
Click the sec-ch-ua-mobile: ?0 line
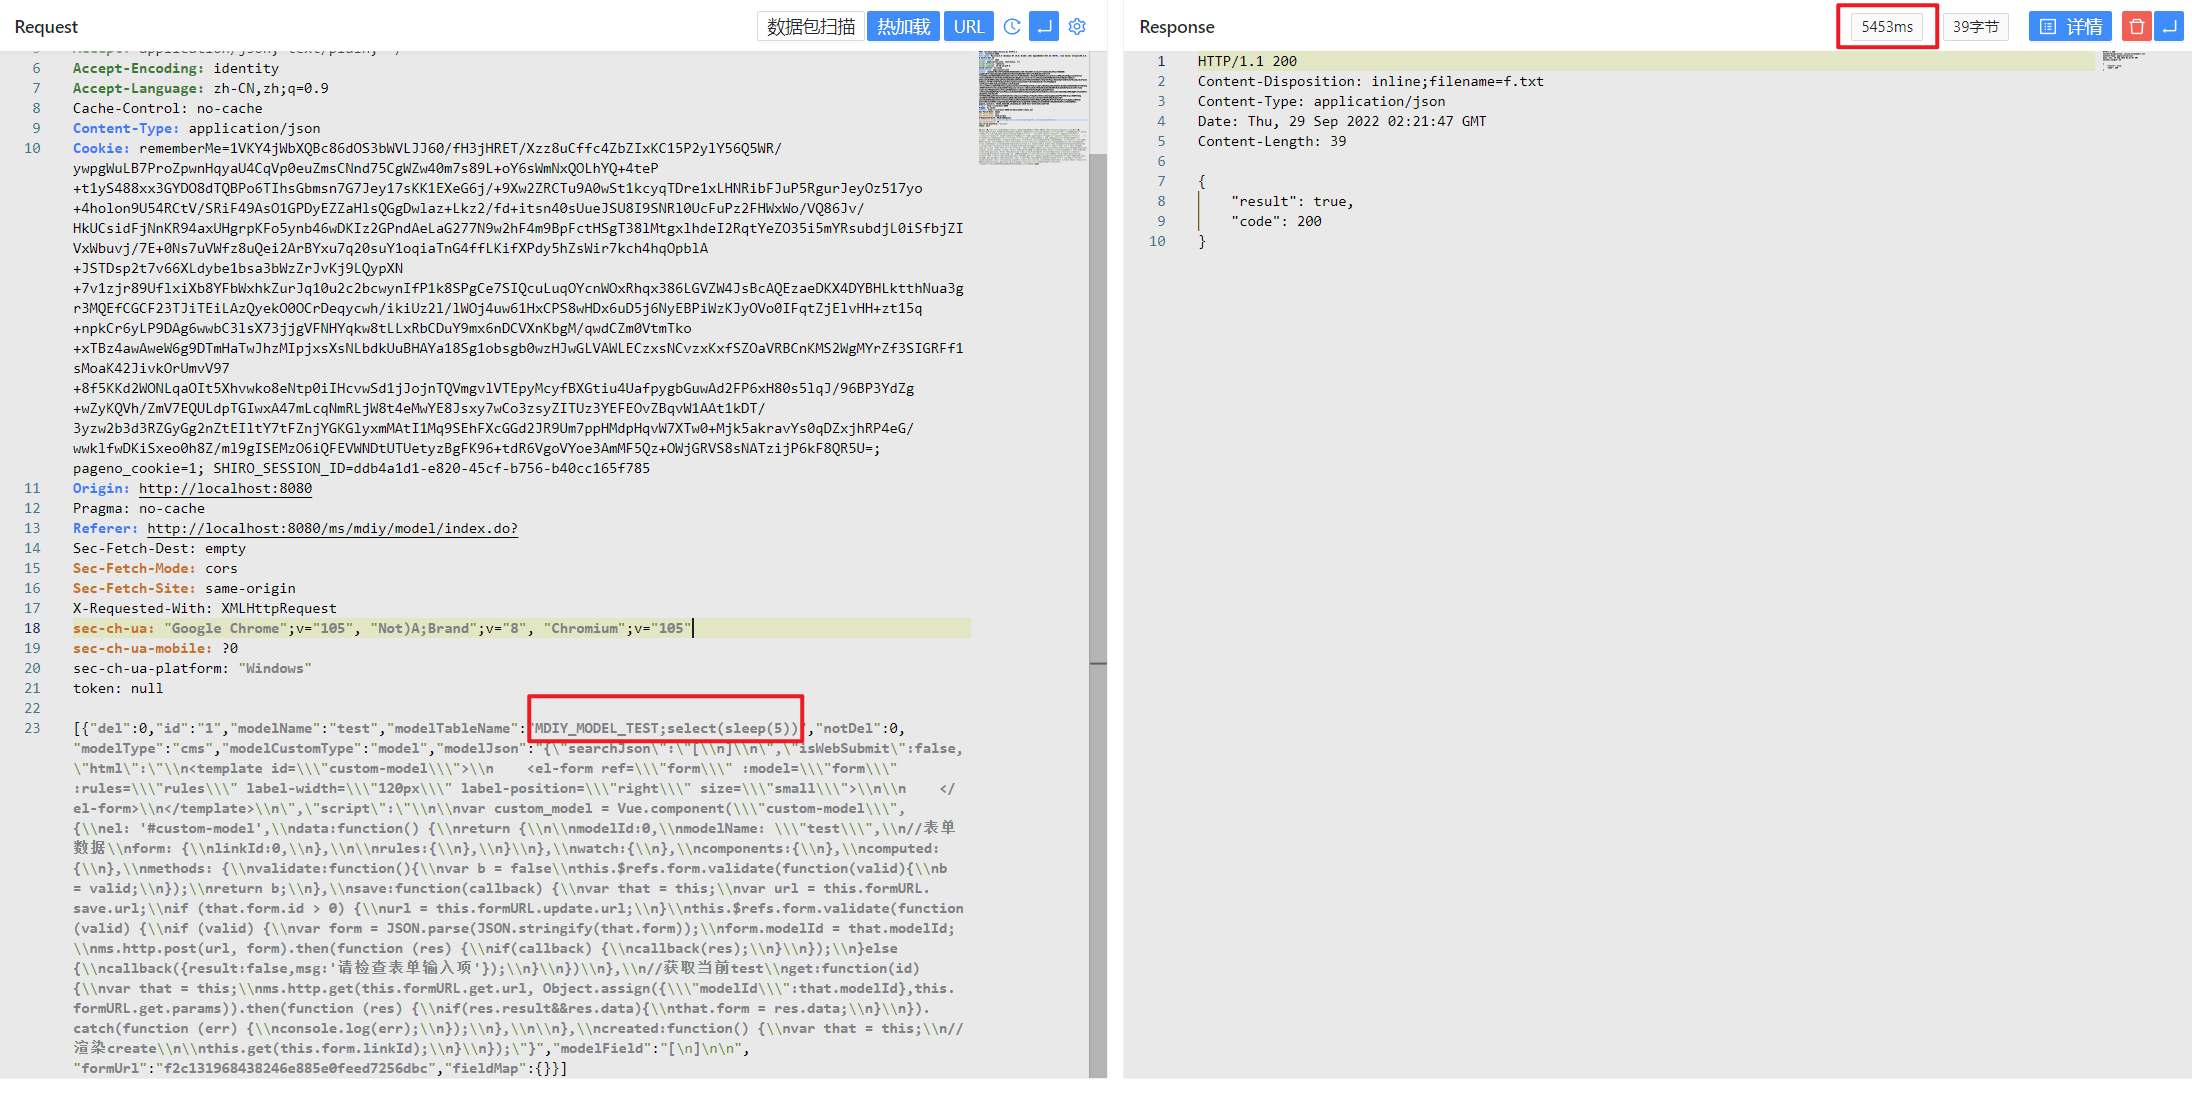click(155, 648)
